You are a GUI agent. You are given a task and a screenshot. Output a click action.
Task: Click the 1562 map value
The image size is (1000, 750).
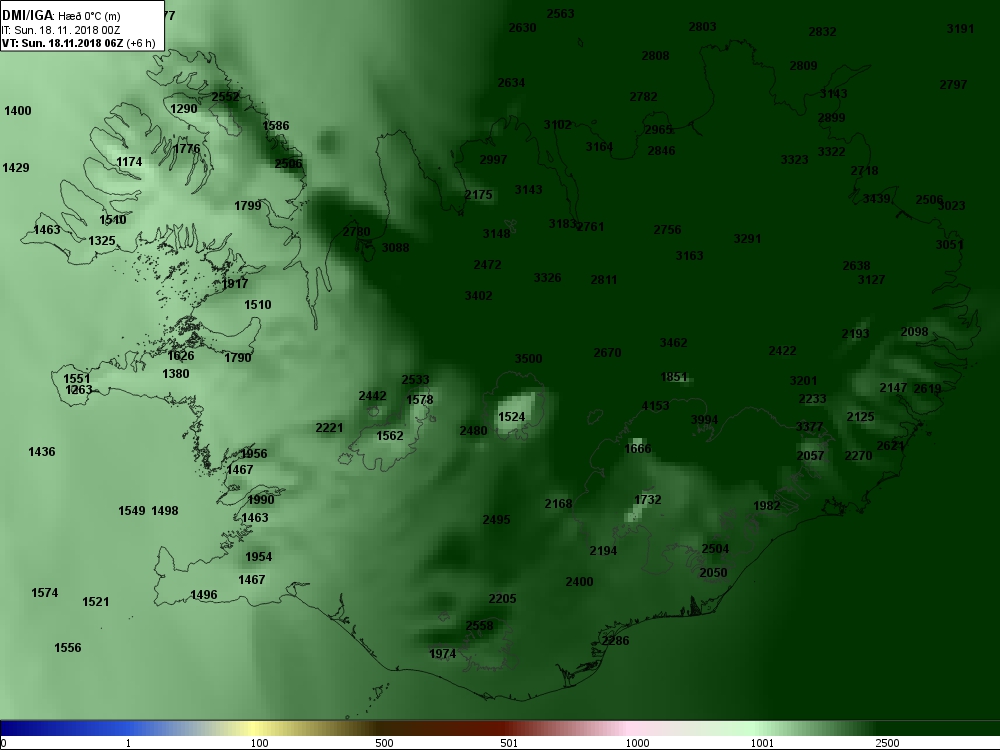click(x=390, y=436)
